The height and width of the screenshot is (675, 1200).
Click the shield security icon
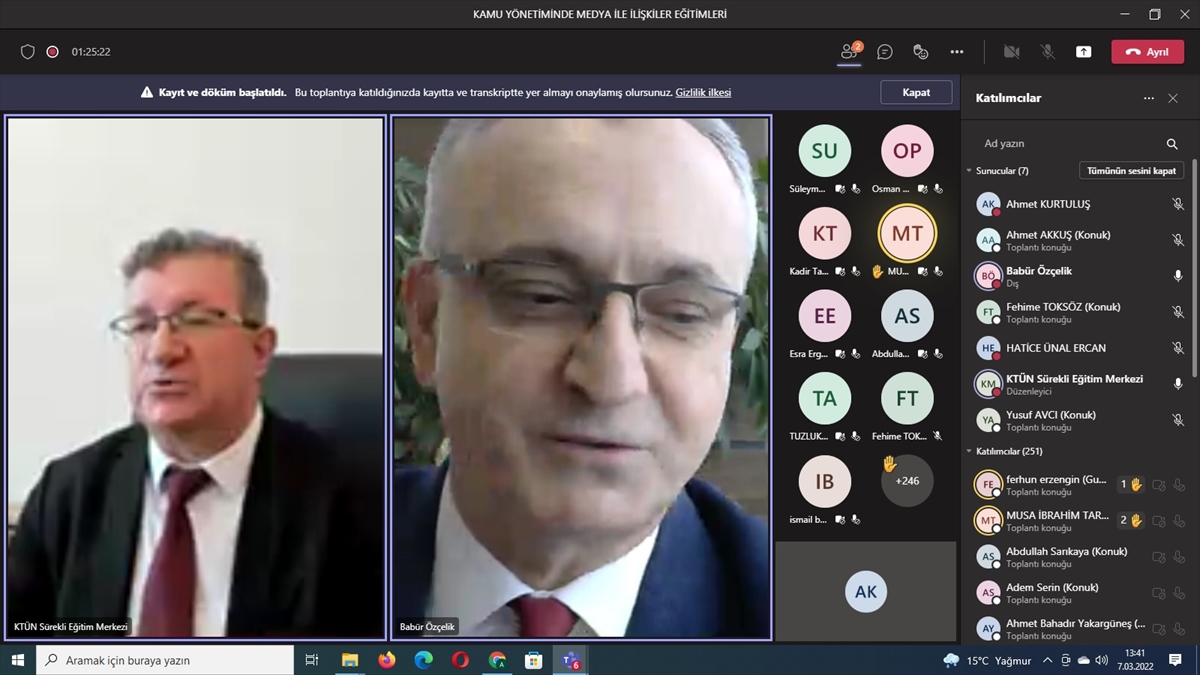[28, 52]
